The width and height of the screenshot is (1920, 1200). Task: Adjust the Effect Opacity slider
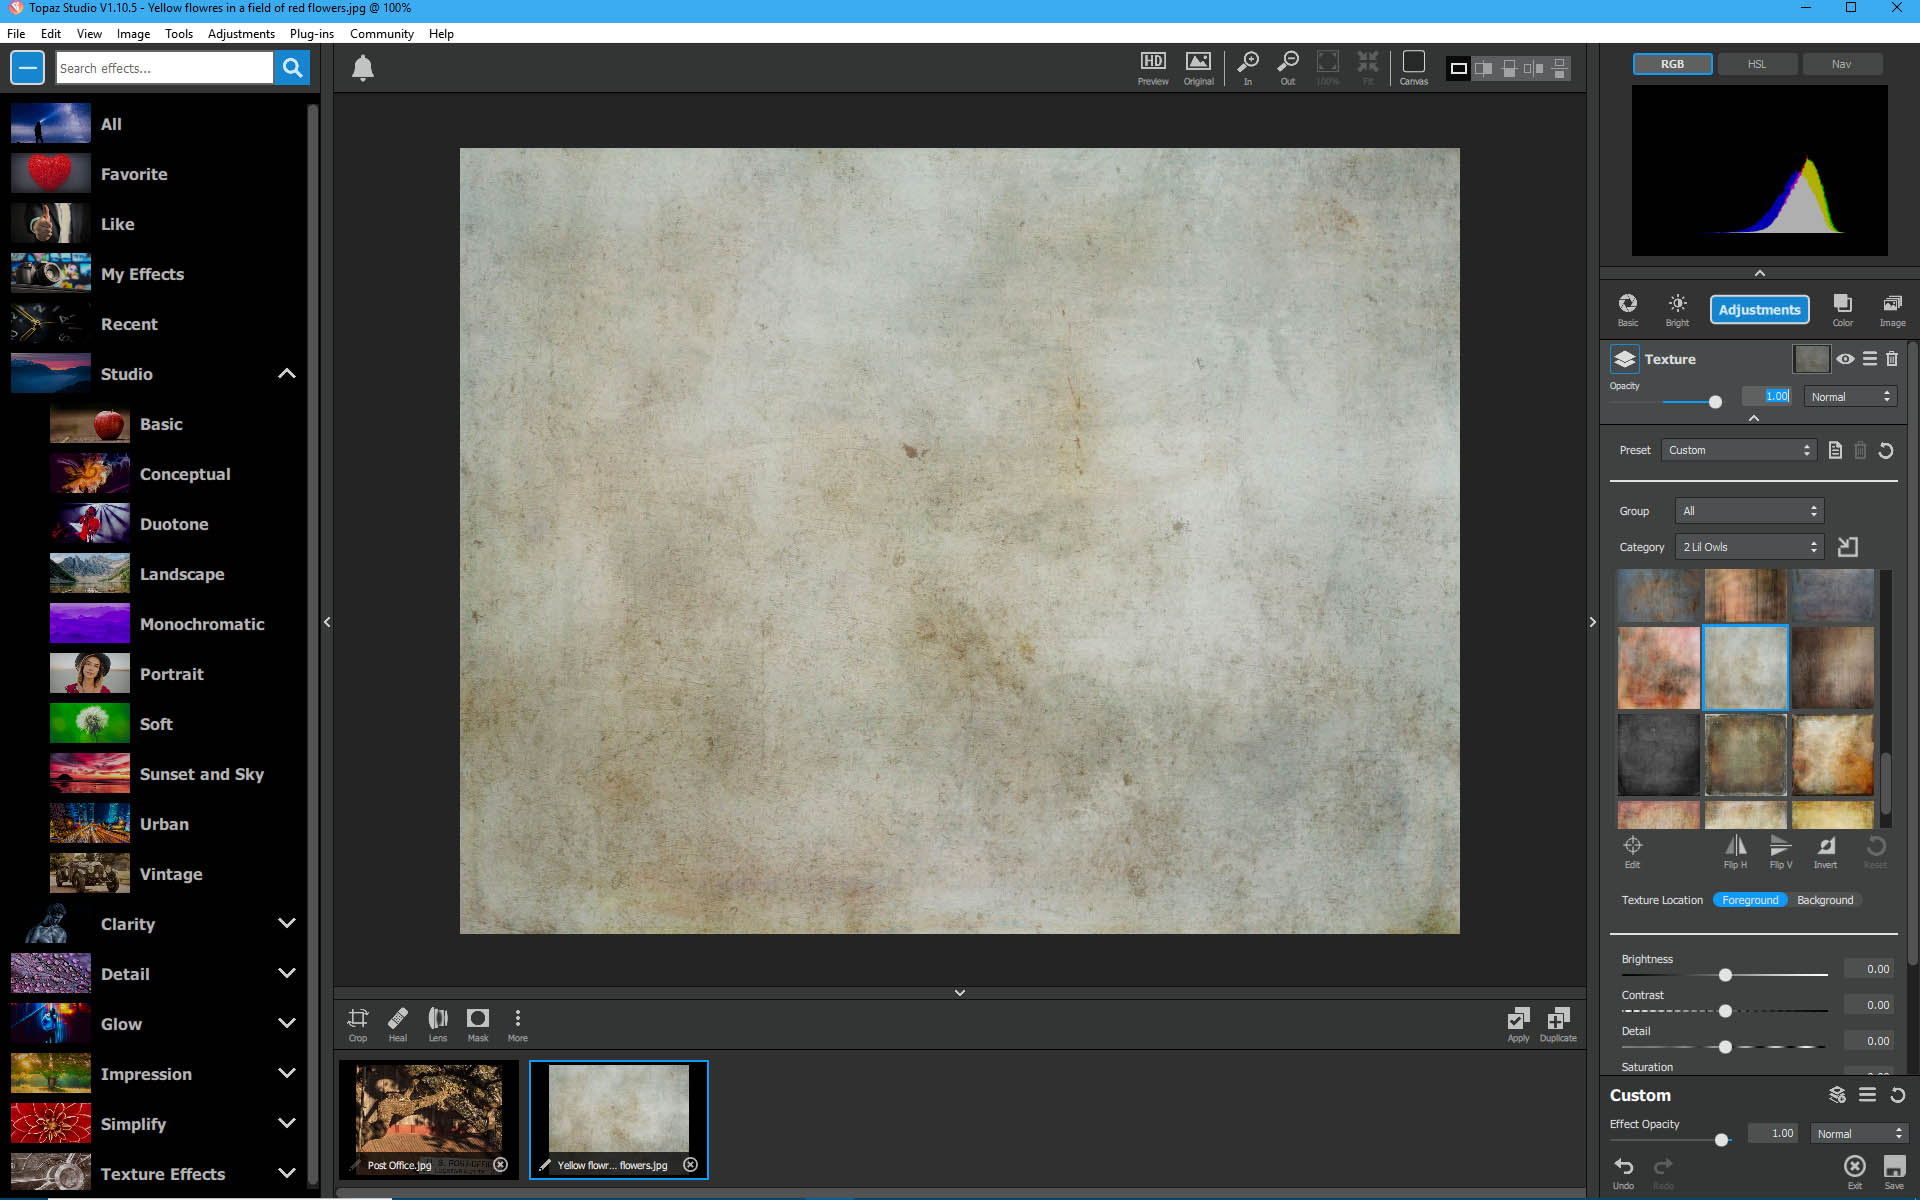(1721, 1140)
